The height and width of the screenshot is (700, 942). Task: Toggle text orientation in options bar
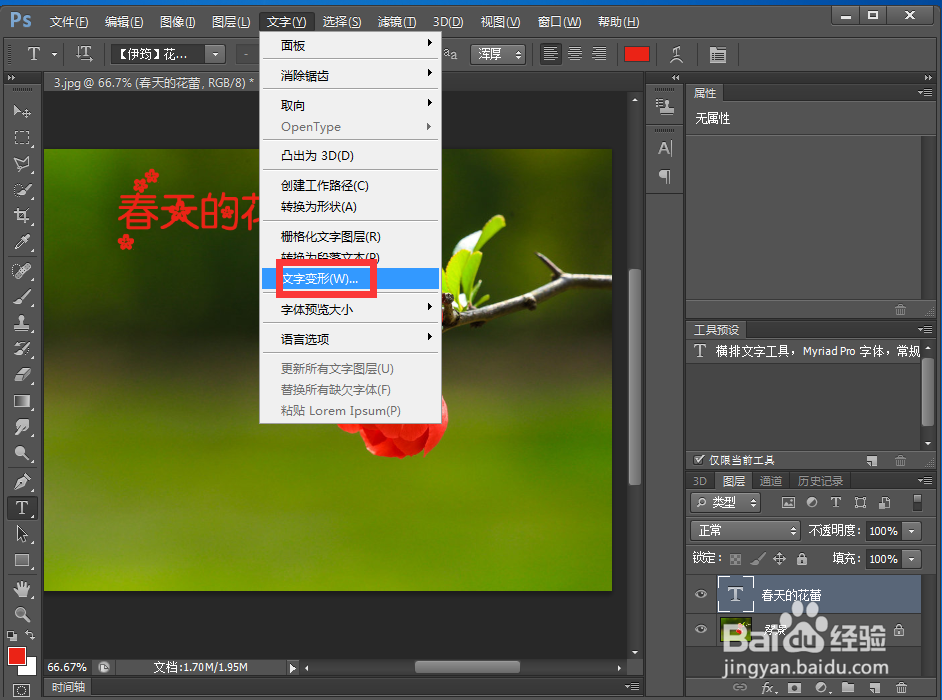[x=84, y=54]
